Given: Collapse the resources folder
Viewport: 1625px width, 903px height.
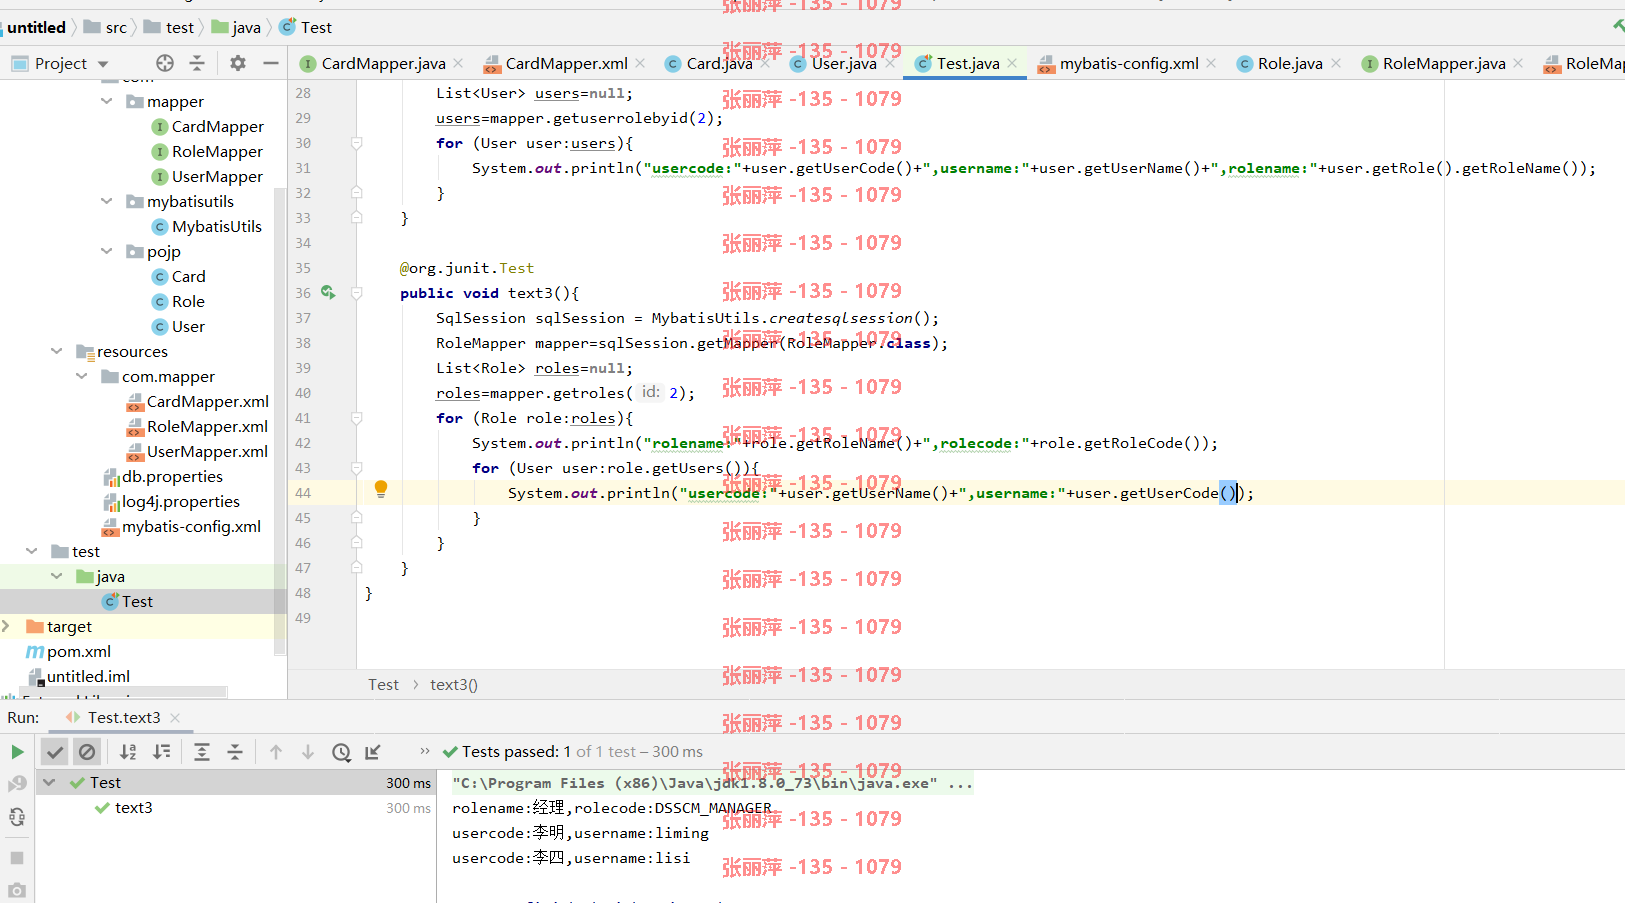Looking at the screenshot, I should coord(57,351).
